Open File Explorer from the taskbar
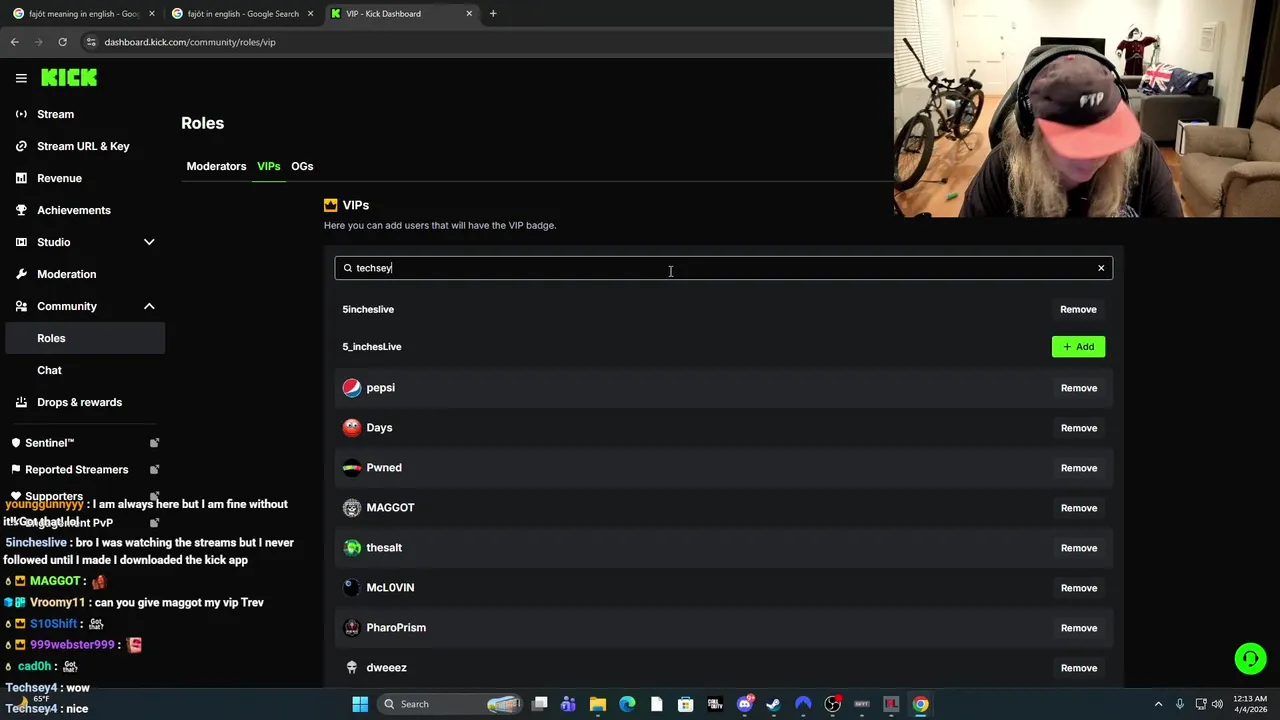Viewport: 1280px width, 720px height. coord(598,704)
